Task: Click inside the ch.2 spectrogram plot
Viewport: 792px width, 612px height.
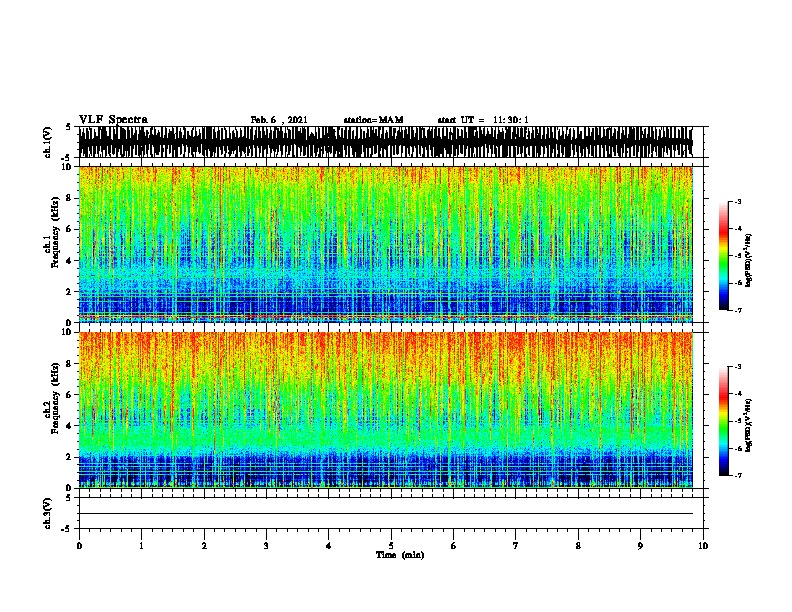Action: 386,410
